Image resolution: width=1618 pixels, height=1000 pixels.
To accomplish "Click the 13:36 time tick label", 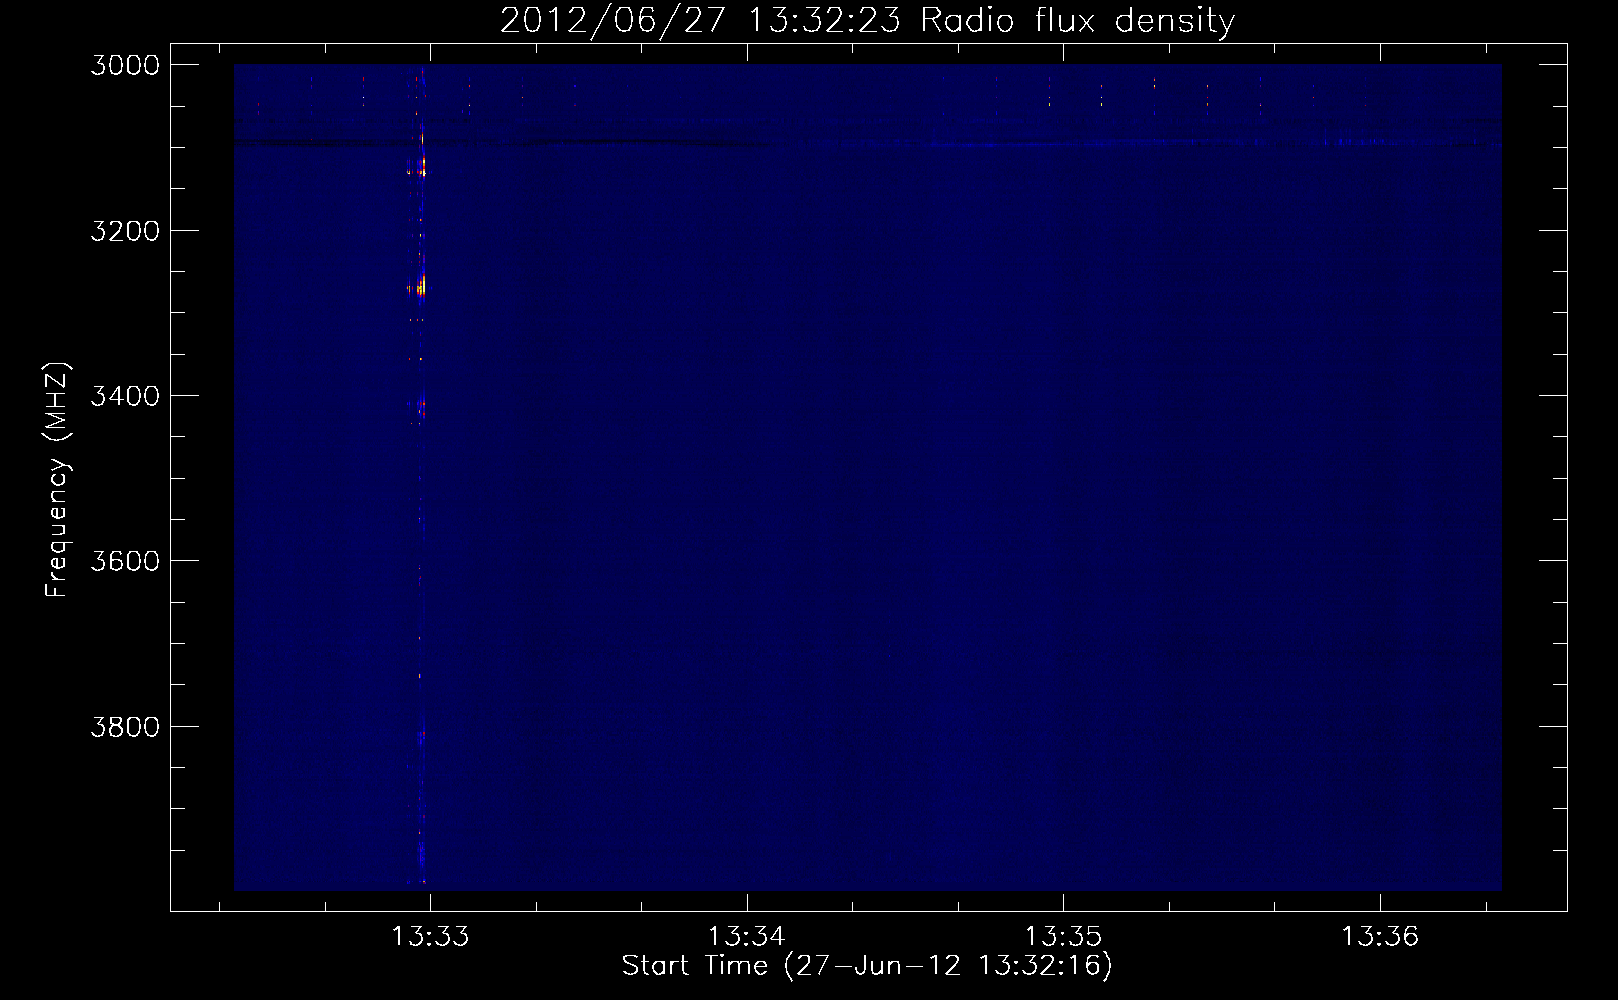I will pyautogui.click(x=1380, y=936).
